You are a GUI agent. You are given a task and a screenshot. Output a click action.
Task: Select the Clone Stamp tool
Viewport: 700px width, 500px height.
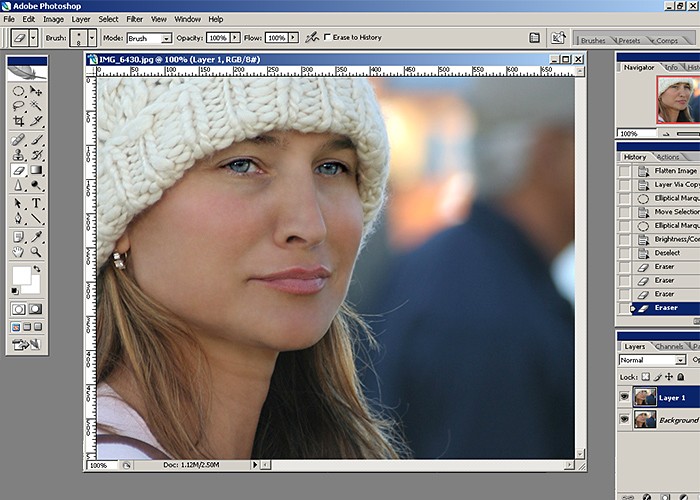click(18, 155)
